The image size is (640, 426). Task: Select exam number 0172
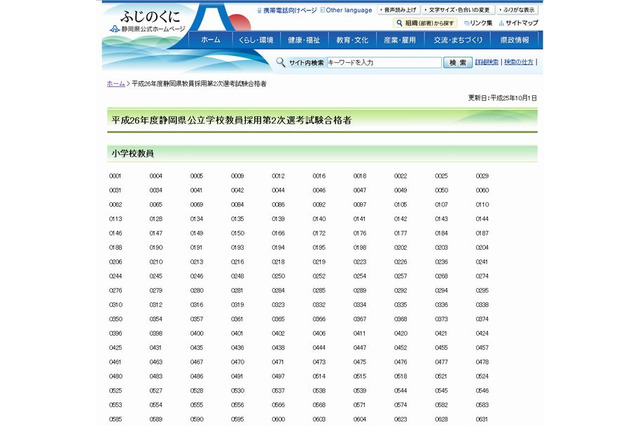click(319, 233)
